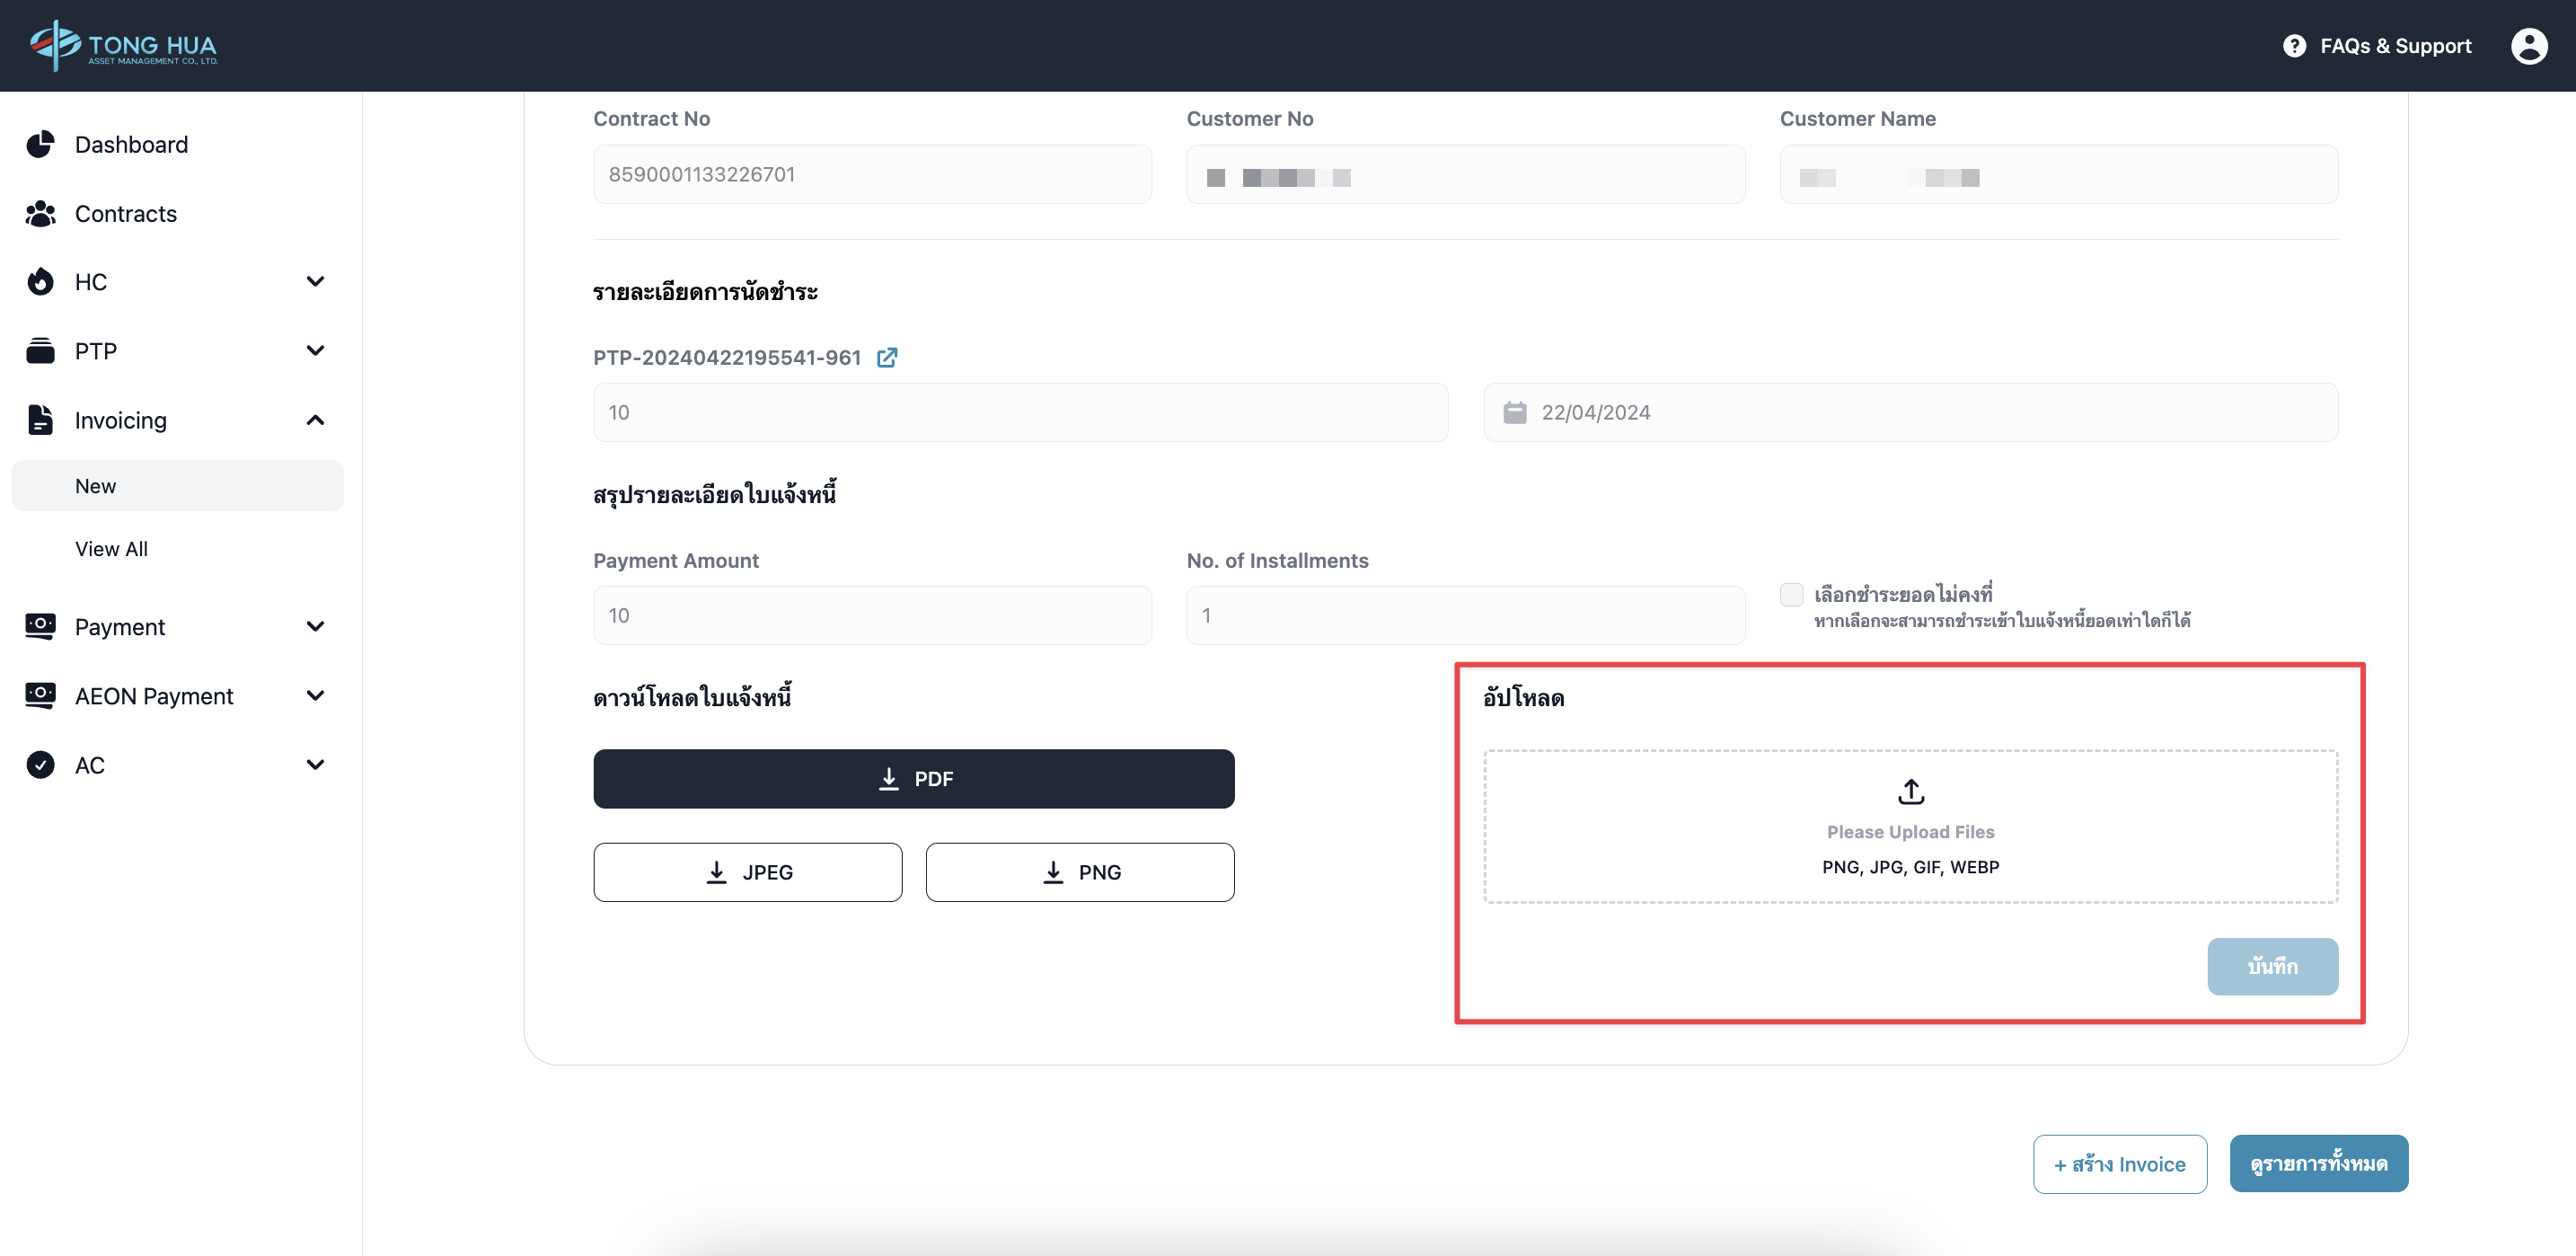Enable the variable payment amount checkbox
The image size is (2576, 1256).
tap(1791, 594)
